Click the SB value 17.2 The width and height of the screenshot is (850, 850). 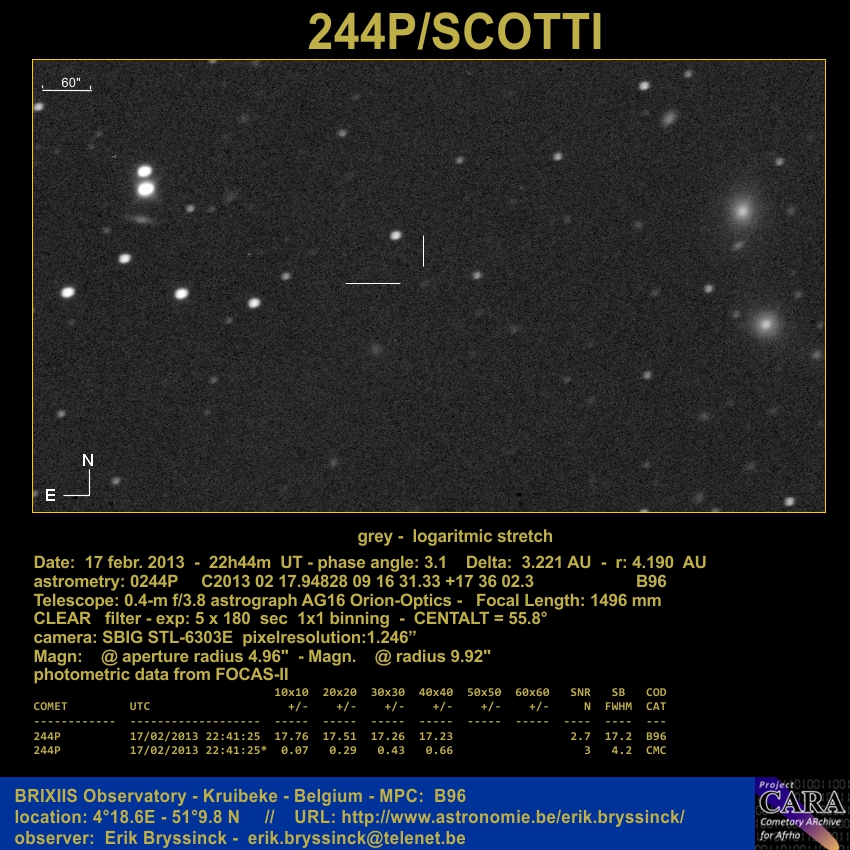[x=619, y=736]
